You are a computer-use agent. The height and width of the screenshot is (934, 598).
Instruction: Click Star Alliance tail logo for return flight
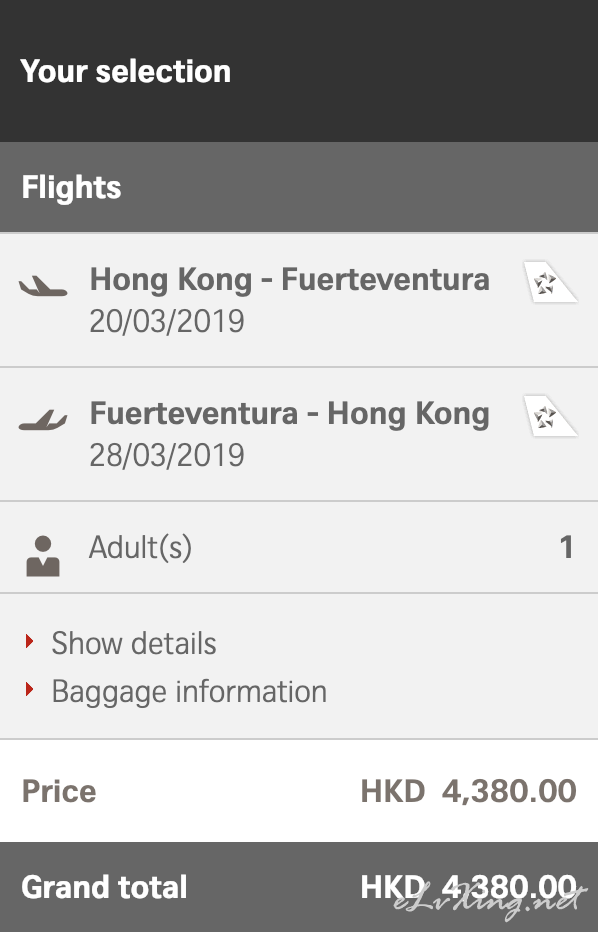[x=550, y=416]
